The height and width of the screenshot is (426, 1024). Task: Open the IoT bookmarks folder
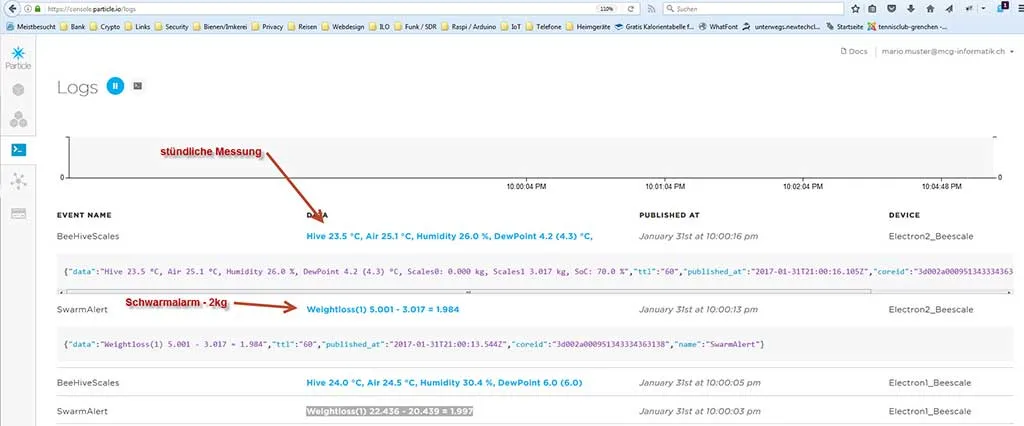[511, 27]
